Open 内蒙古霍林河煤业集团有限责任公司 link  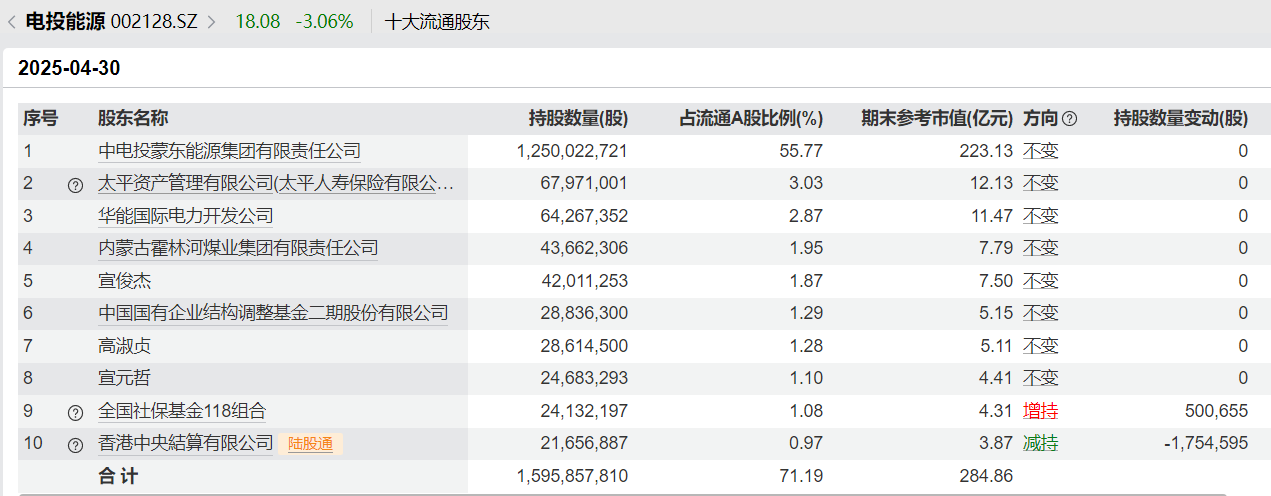pos(238,248)
